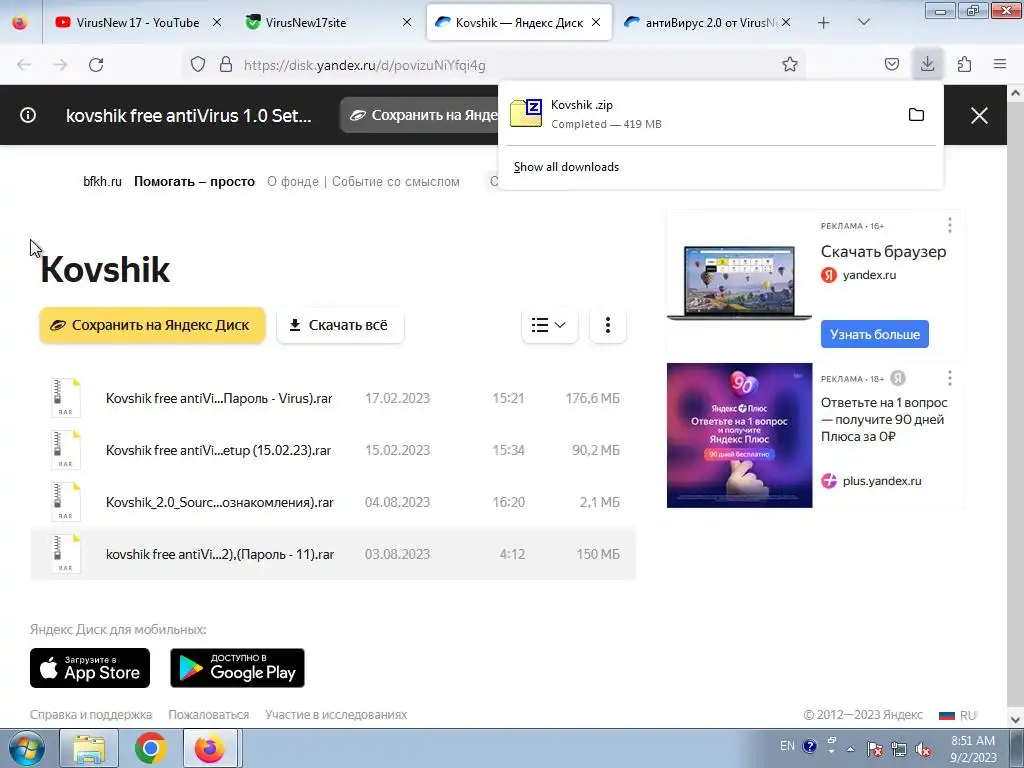Click the page vertical scrollbar down arrow
1024x768 pixels.
click(1016, 720)
